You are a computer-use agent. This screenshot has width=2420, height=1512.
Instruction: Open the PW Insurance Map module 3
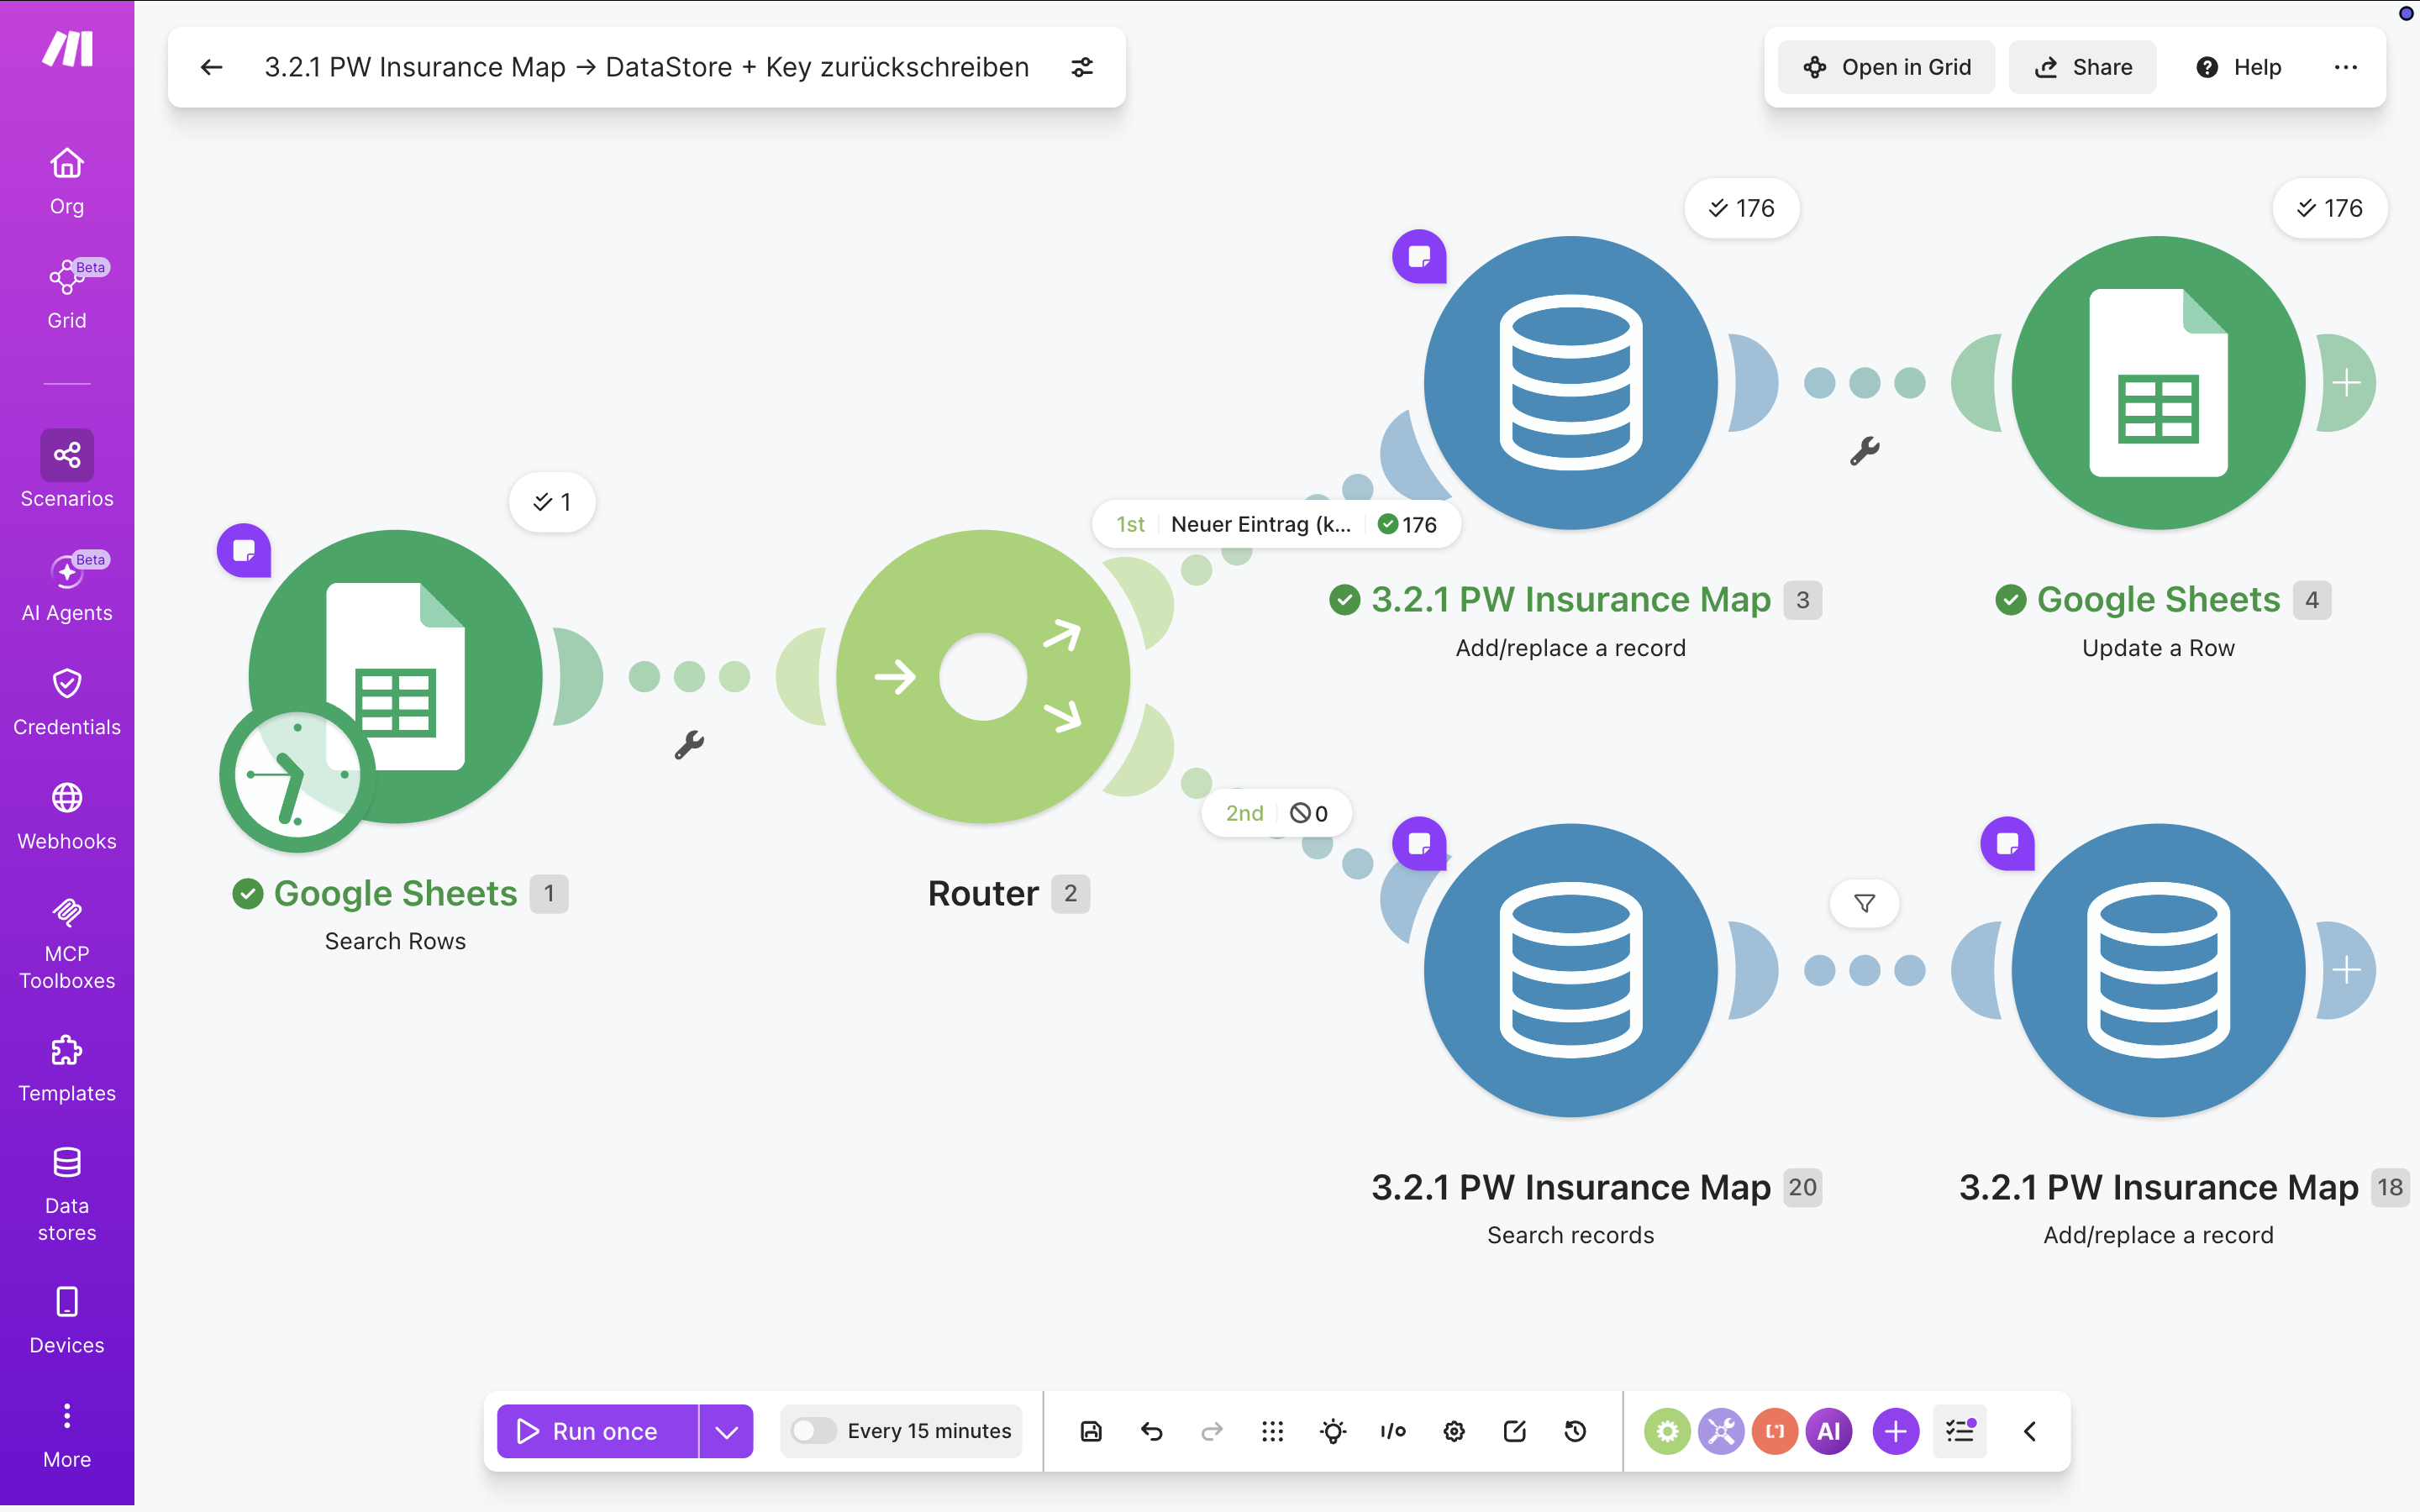point(1571,383)
